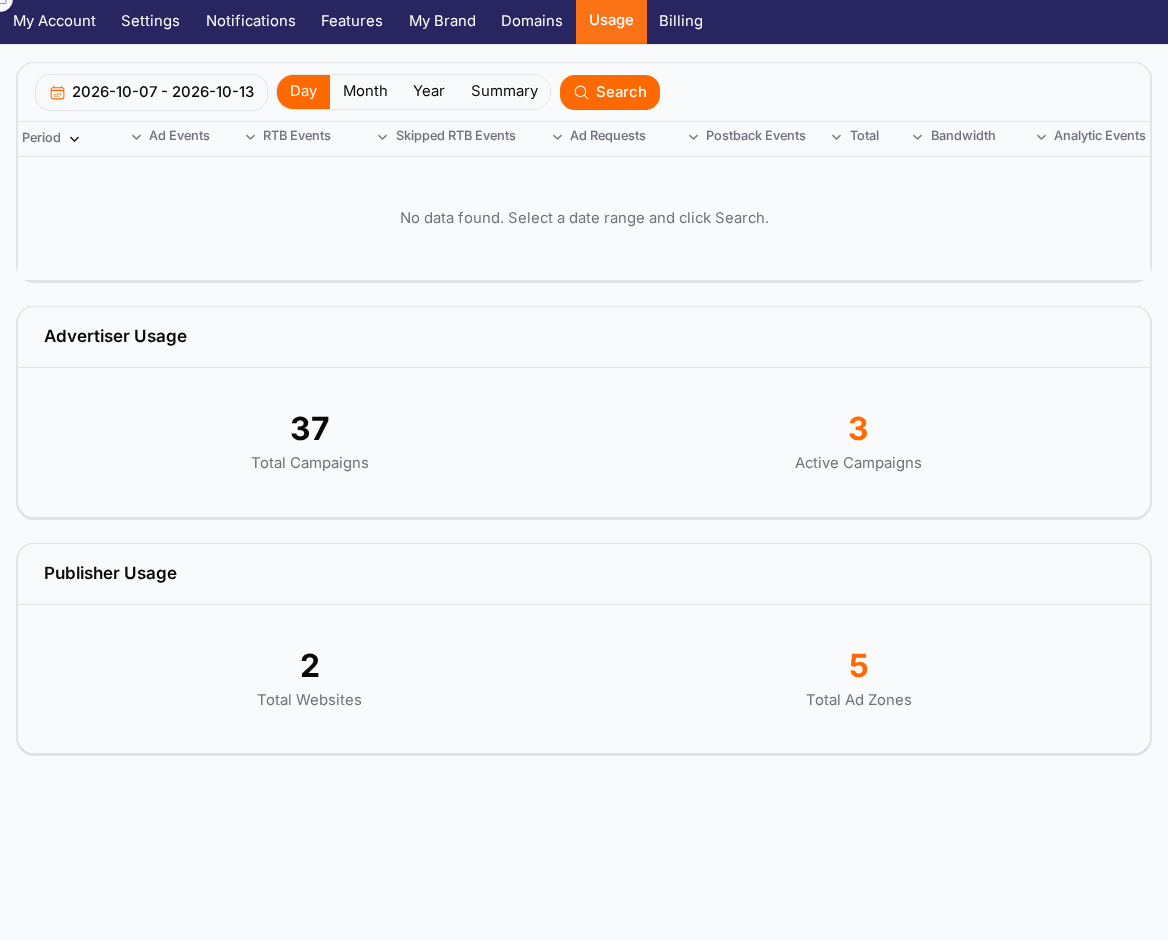The width and height of the screenshot is (1168, 940).
Task: Go to the Notifications tab
Action: [x=251, y=22]
